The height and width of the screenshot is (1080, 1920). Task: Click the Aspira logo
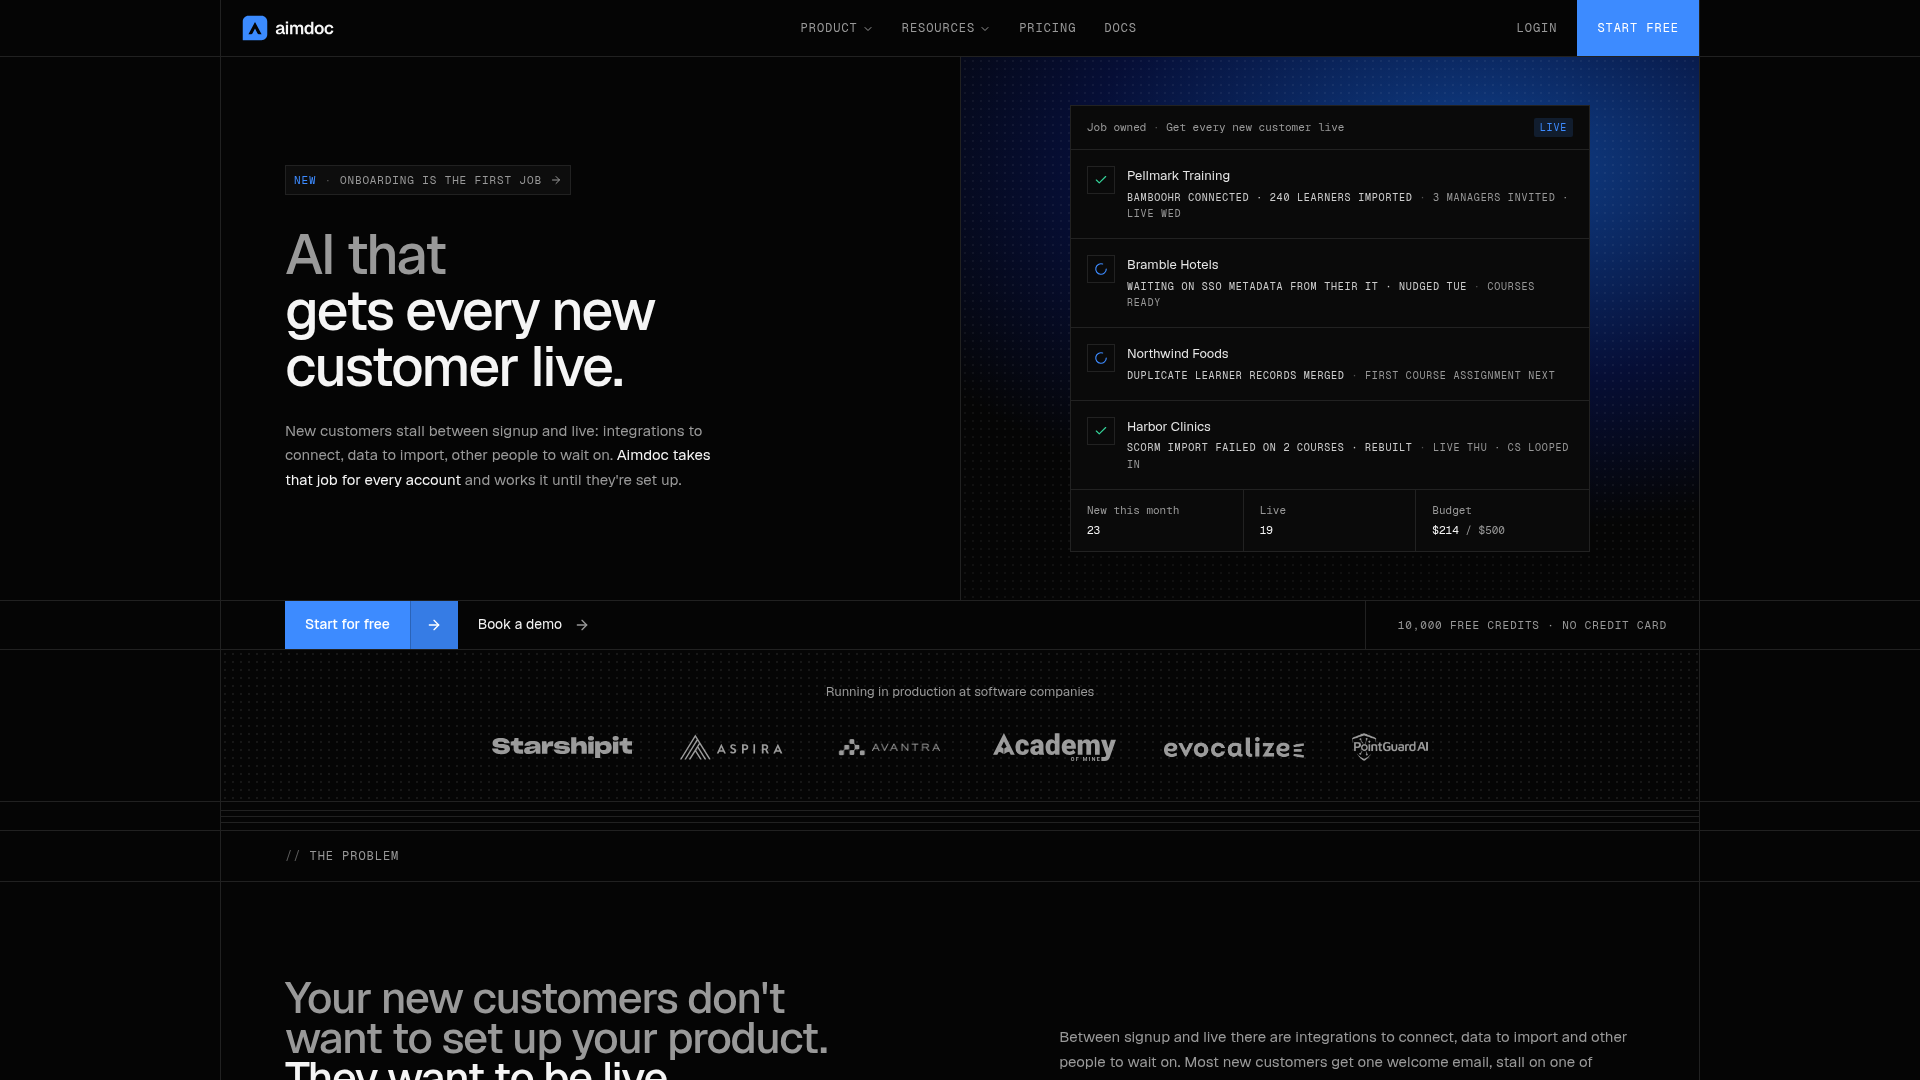point(731,748)
